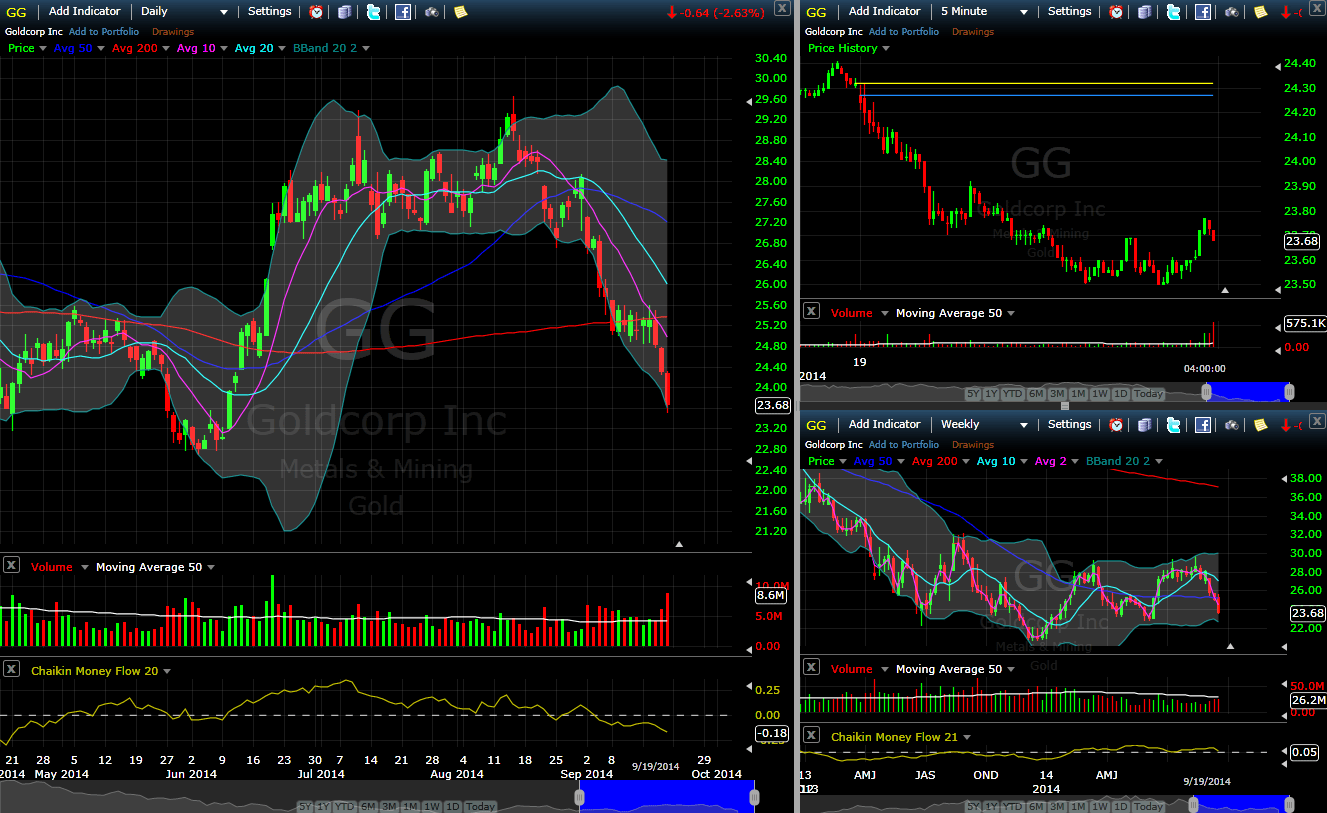1327x813 pixels.
Task: Select 1Y range in 5 Minute chart
Action: click(x=991, y=394)
